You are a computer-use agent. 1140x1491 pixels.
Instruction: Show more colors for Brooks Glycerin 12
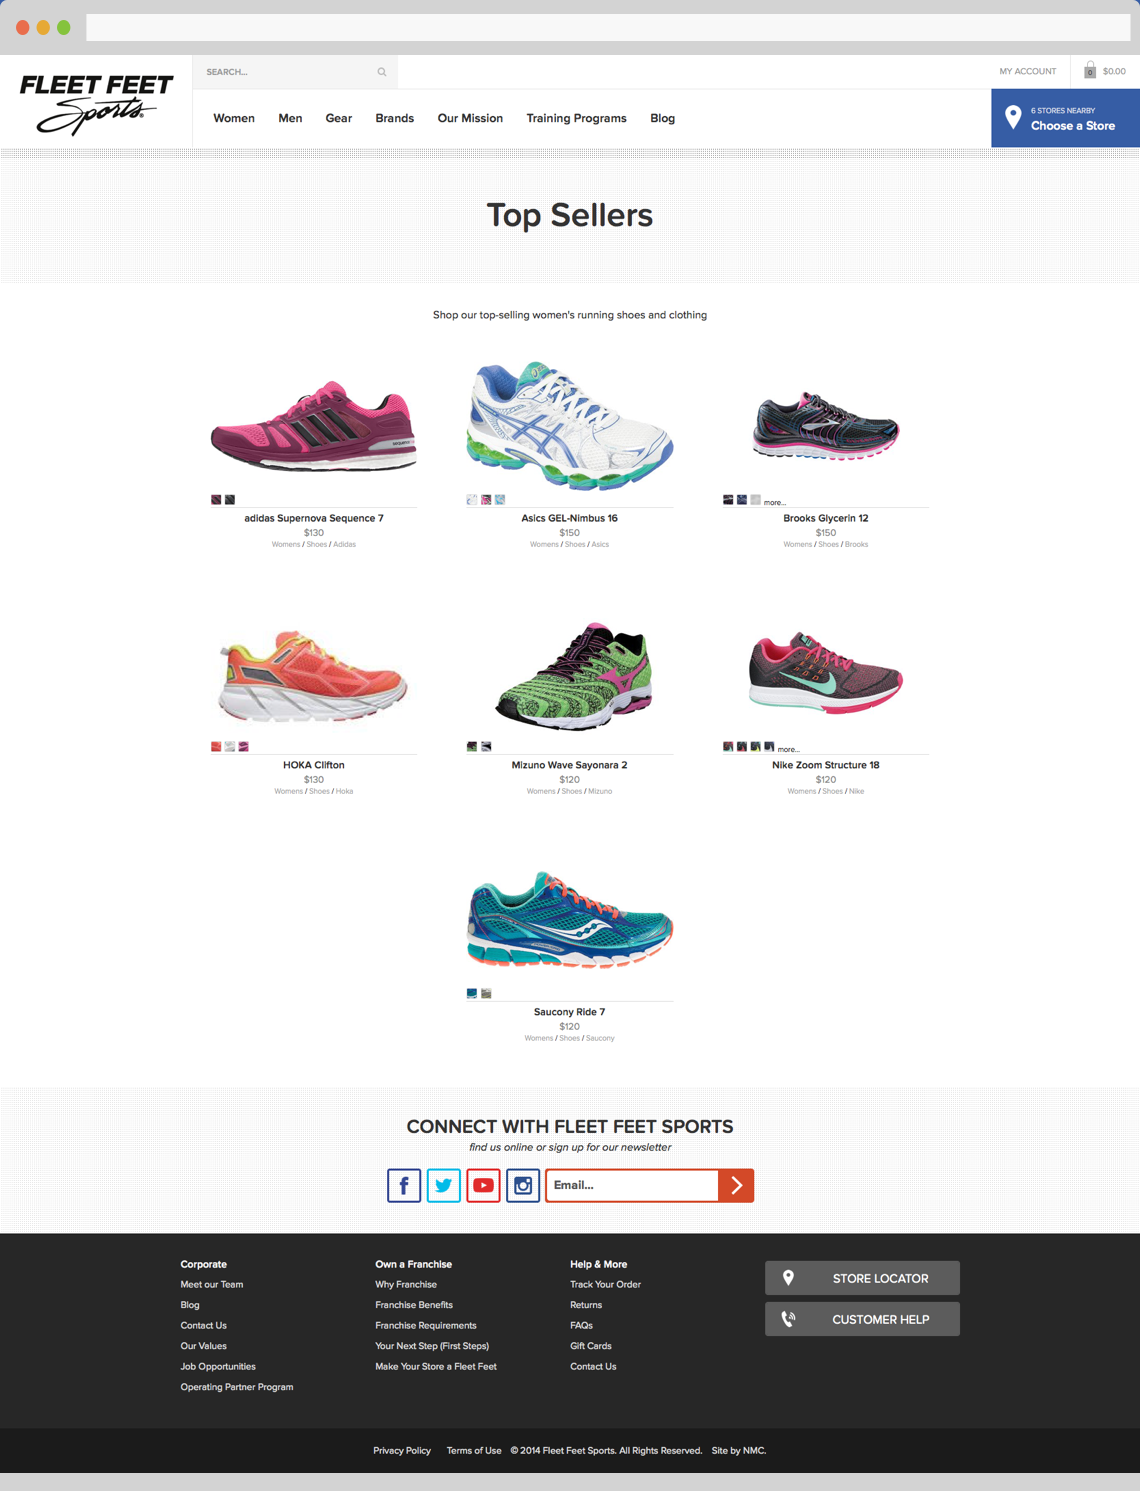[x=775, y=502]
